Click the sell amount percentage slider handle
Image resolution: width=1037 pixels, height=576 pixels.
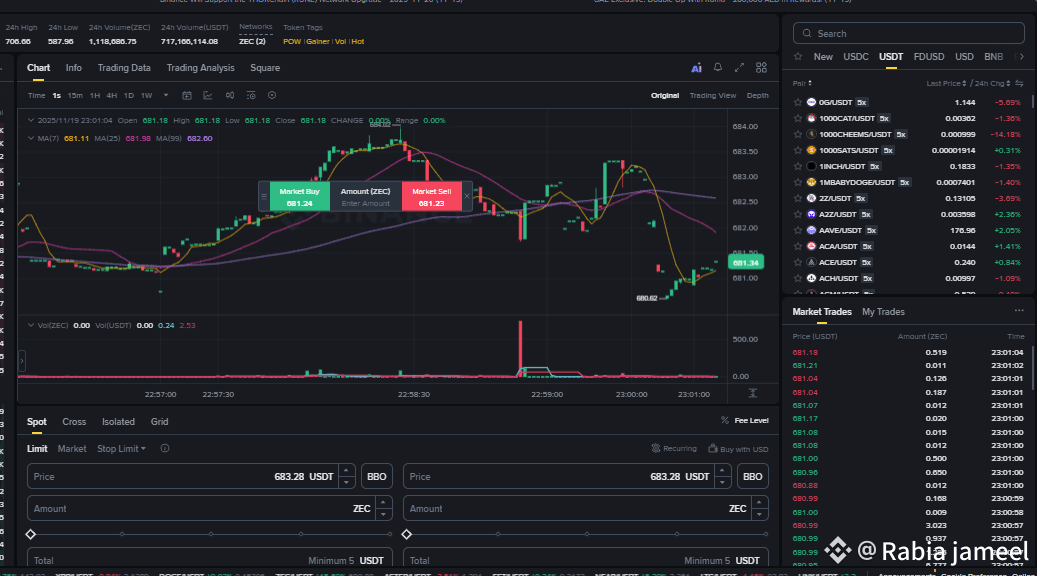(407, 534)
